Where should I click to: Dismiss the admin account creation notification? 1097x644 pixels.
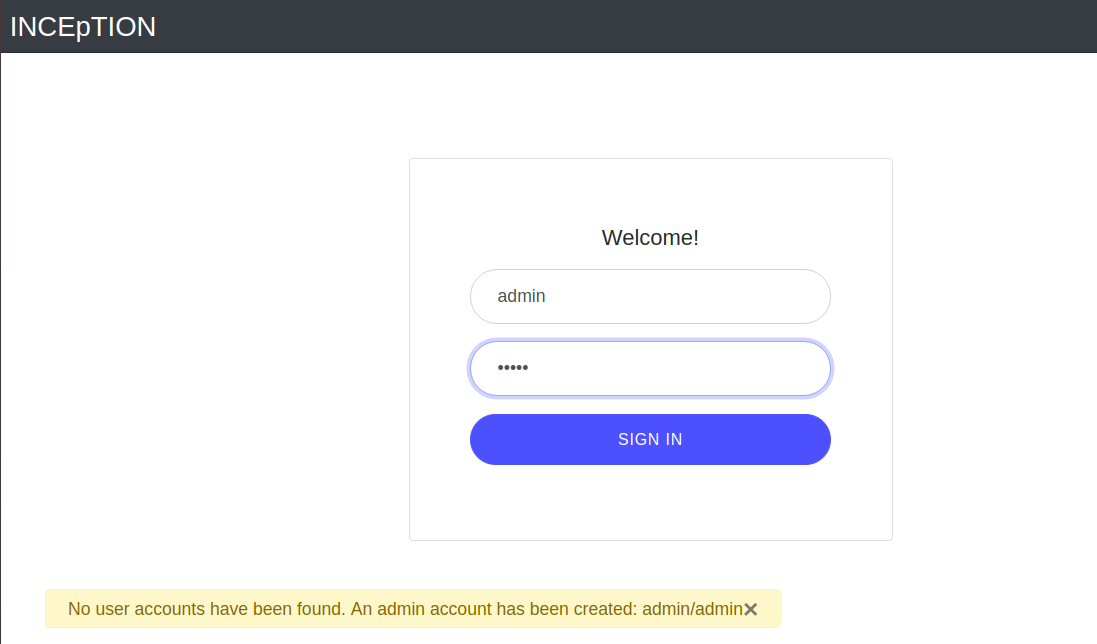click(751, 608)
